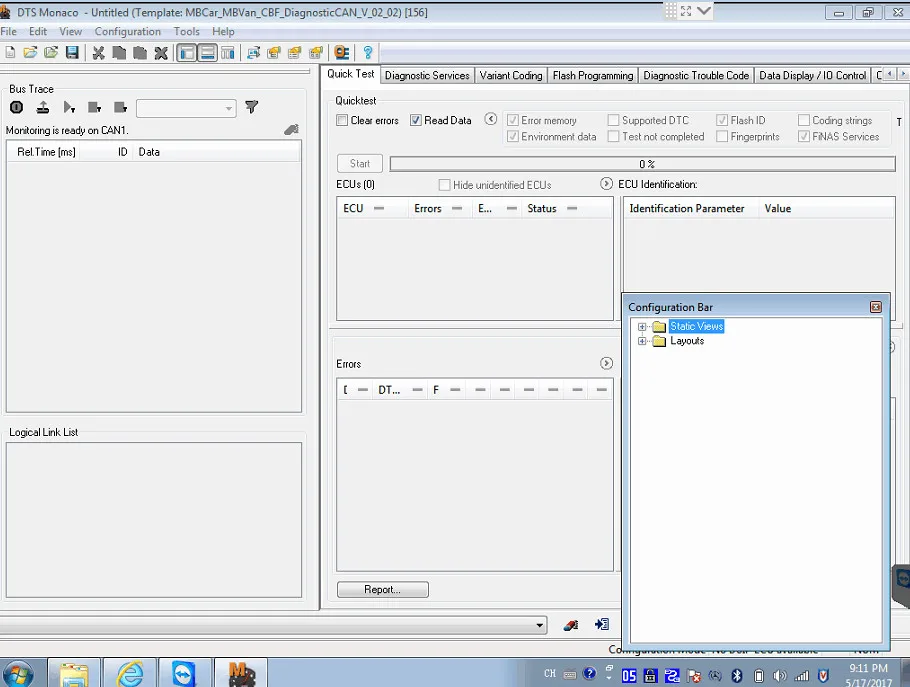
Task: Click the third column layout toolbar icon
Action: tap(228, 53)
